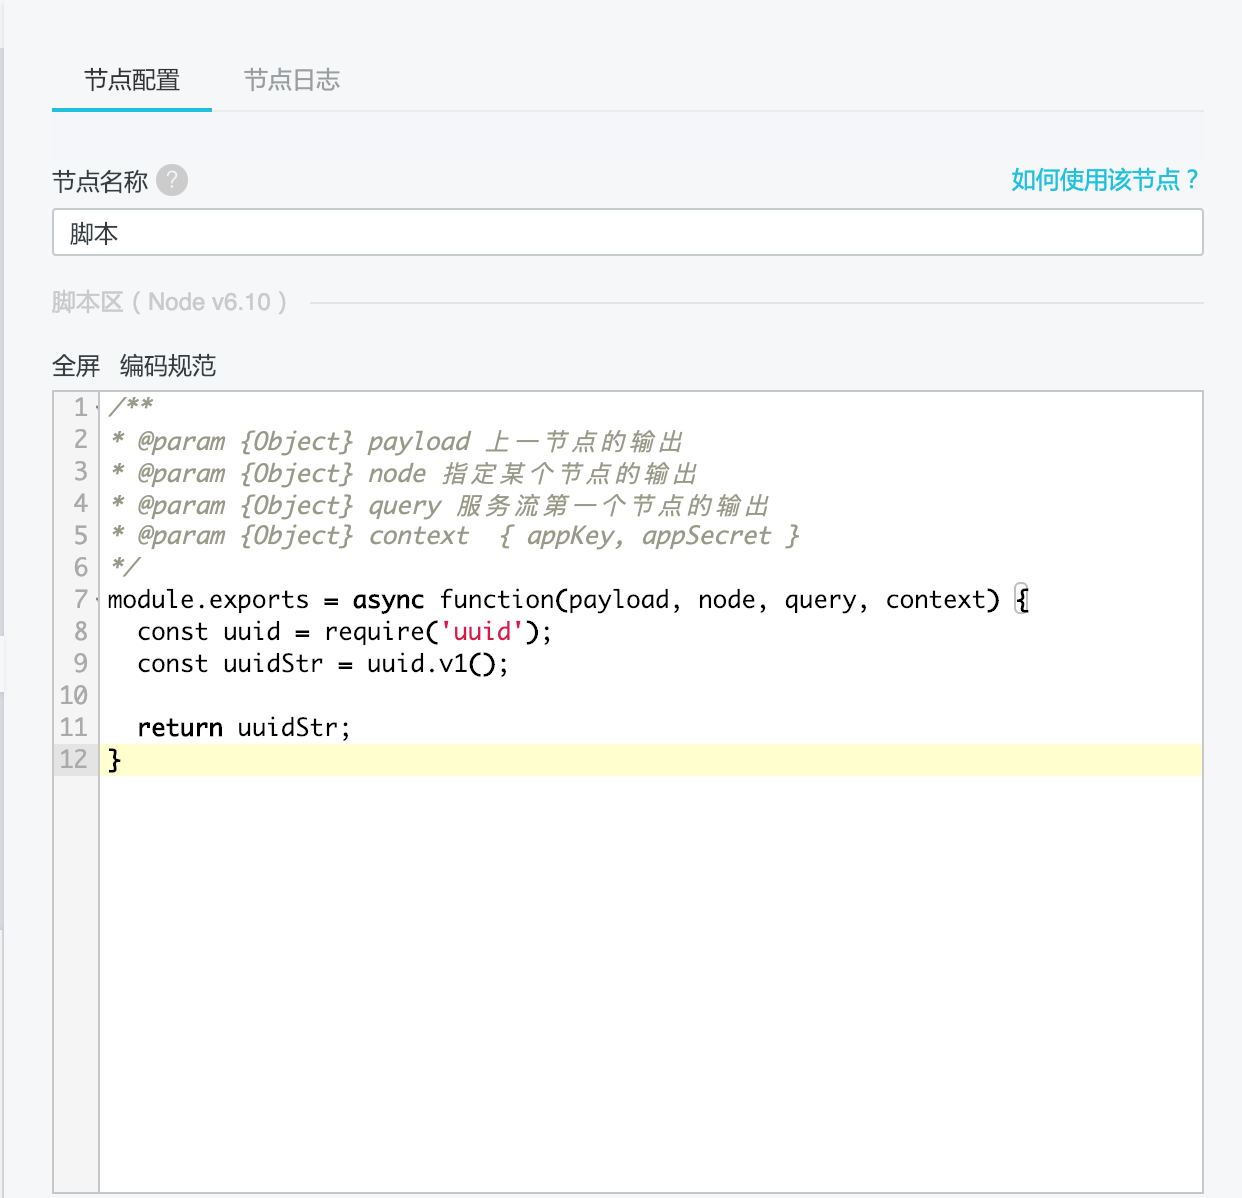The height and width of the screenshot is (1198, 1242).
Task: Open the 编码规范 coding guidelines link
Action: coord(168,366)
